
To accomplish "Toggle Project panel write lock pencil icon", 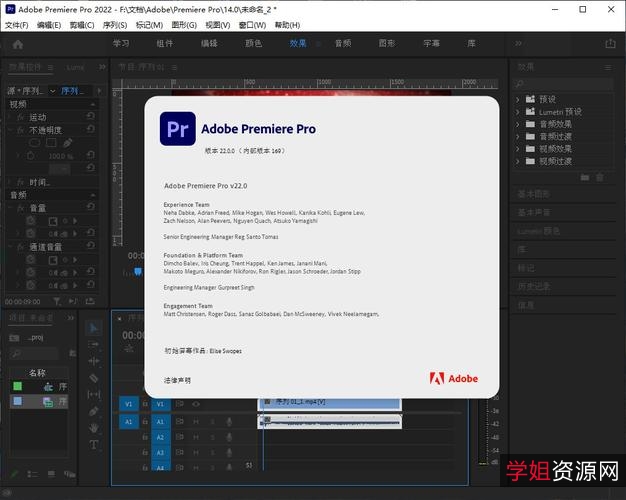I will (x=14, y=474).
